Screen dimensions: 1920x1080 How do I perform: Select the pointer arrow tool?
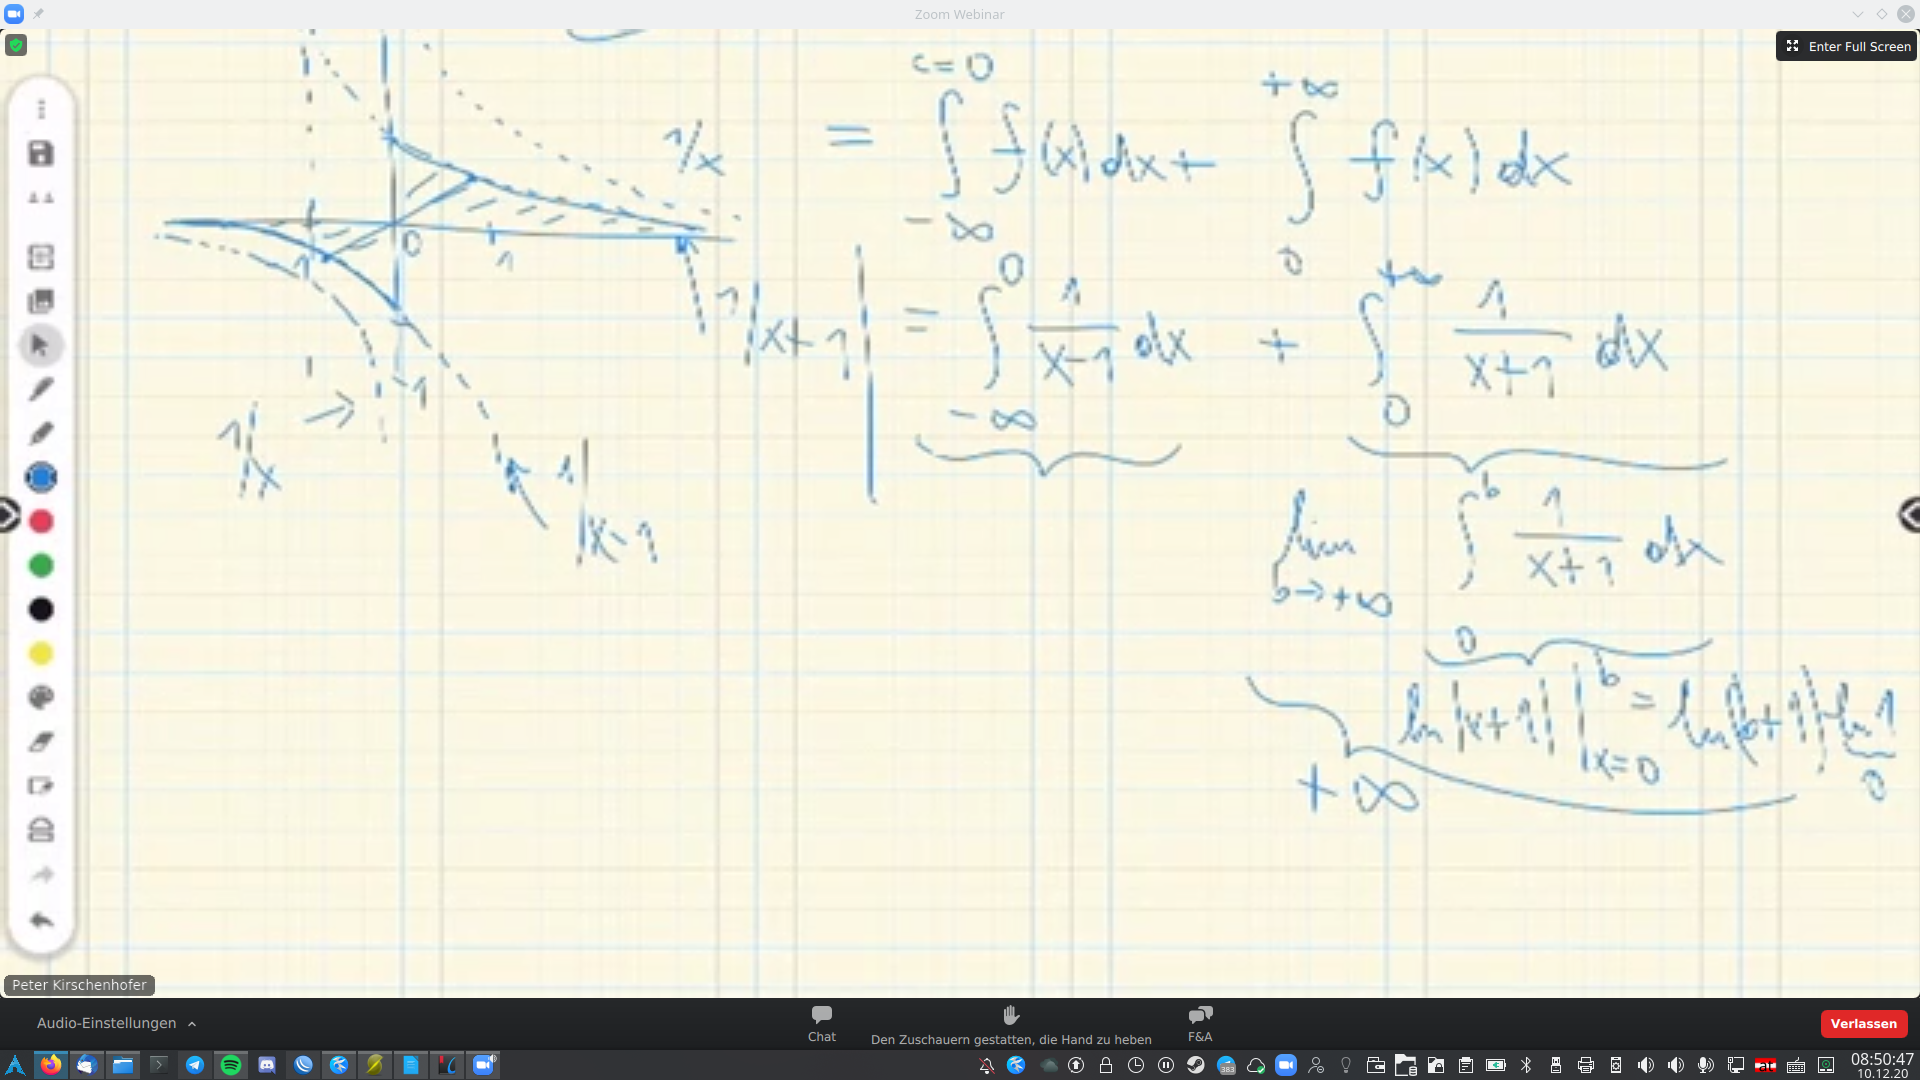[x=41, y=345]
